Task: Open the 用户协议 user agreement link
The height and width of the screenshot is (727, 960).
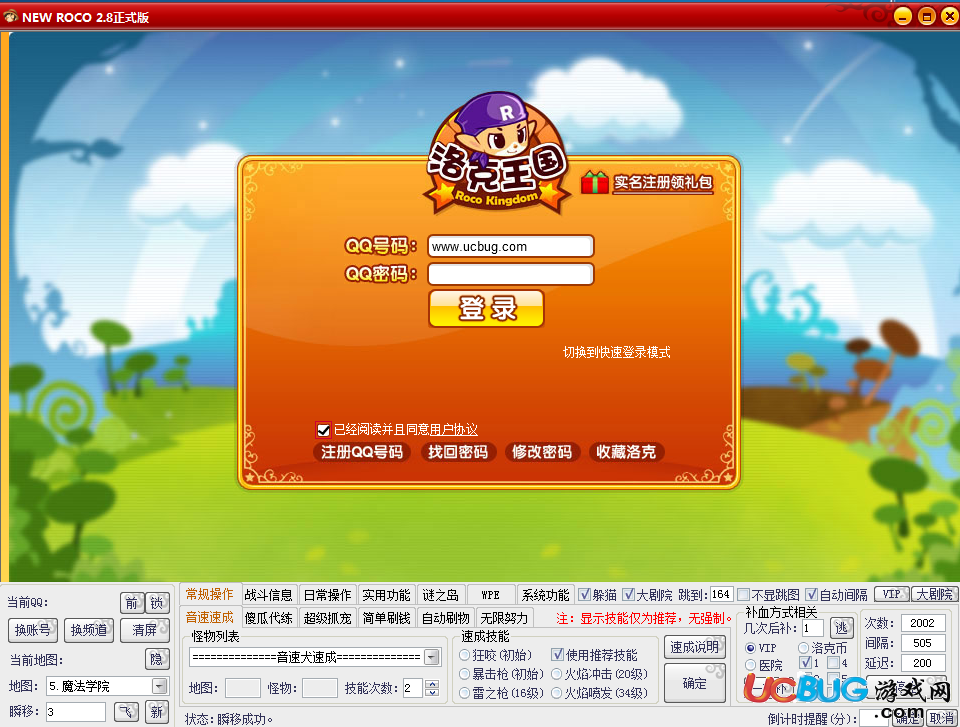Action: coord(453,429)
